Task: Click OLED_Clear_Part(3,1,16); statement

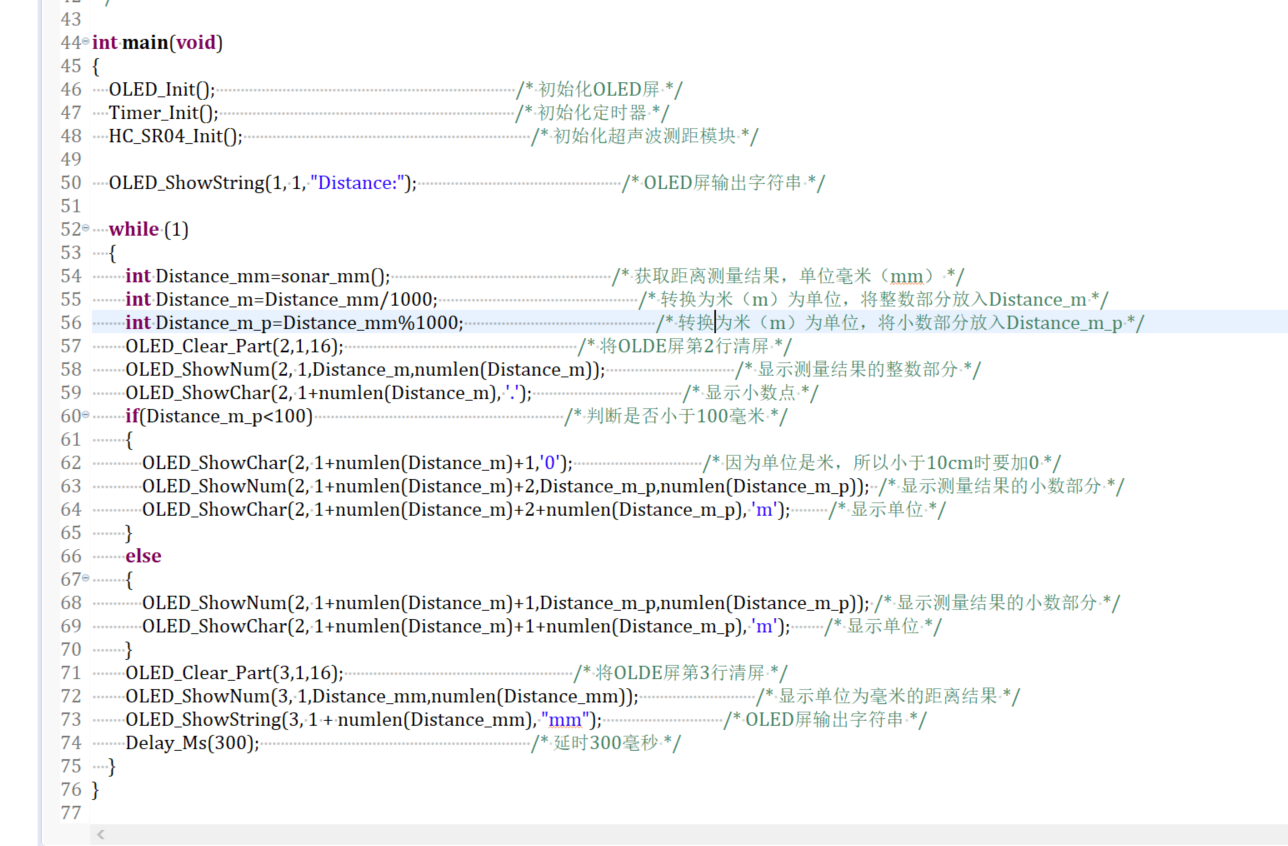Action: 234,672
